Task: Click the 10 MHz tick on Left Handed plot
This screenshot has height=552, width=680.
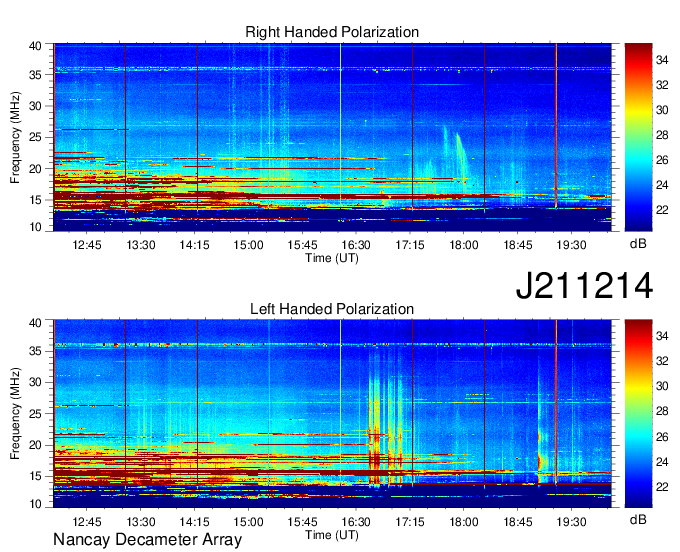Action: 35,503
